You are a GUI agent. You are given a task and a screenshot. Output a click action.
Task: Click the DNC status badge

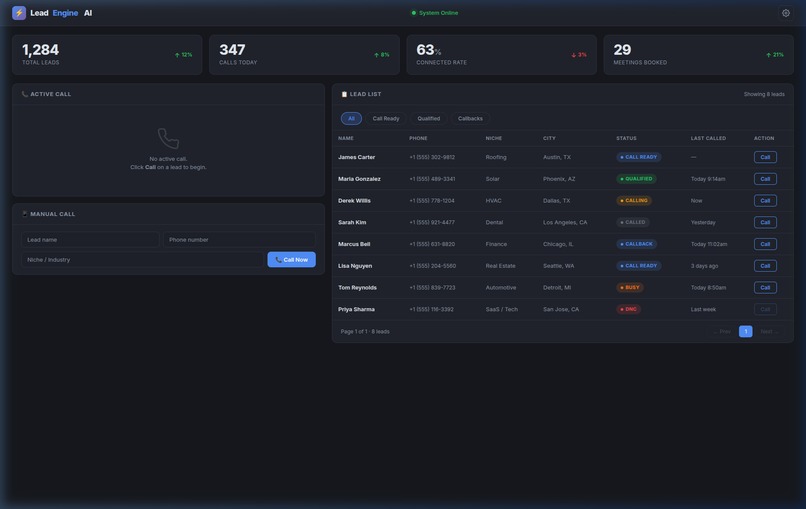tap(628, 310)
